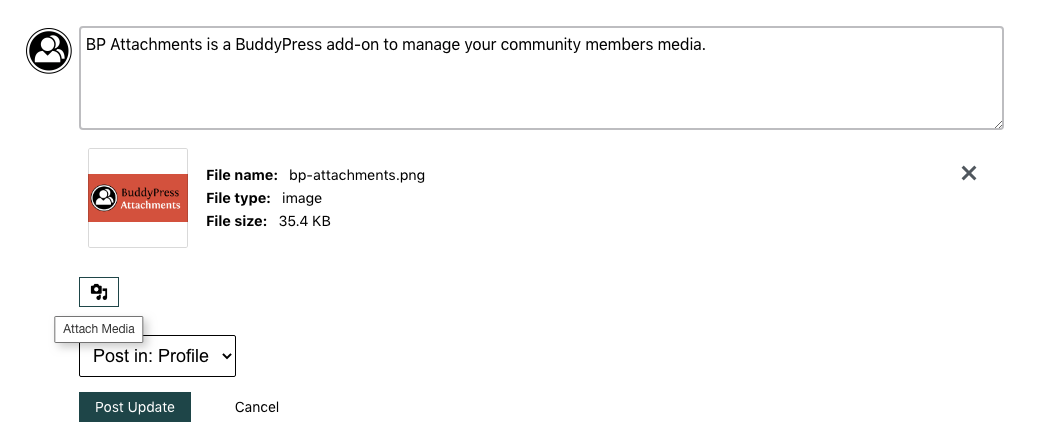Focus the status update text area
The image size is (1039, 446).
coord(541,78)
